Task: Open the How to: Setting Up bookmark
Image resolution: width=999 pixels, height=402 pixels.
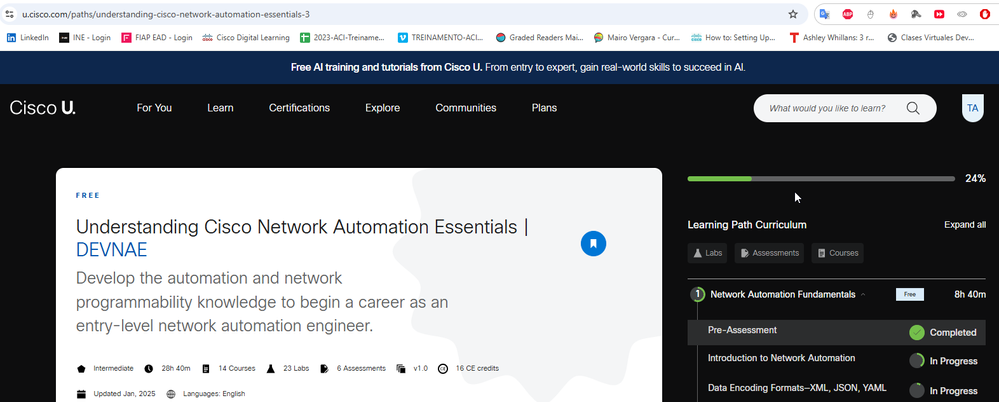Action: [735, 38]
